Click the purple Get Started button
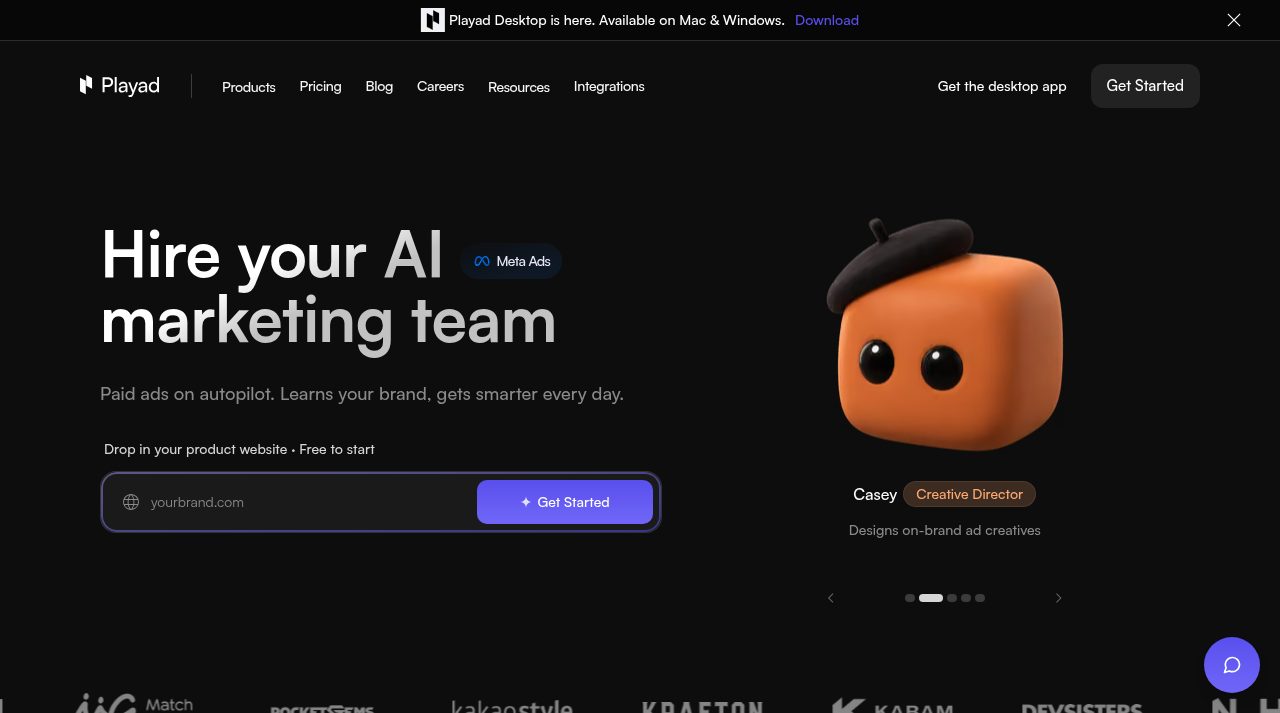This screenshot has width=1280, height=713. click(x=565, y=502)
